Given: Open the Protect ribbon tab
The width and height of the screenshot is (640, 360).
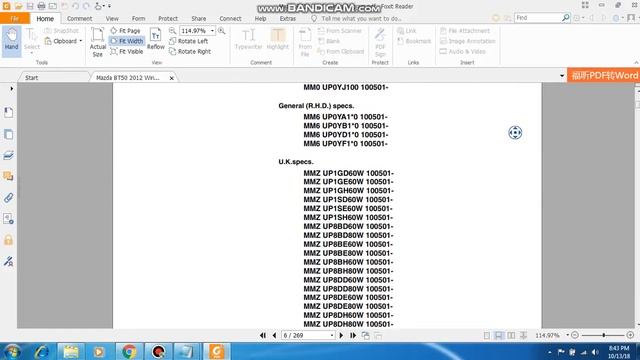Looking at the screenshot, I should pyautogui.click(x=168, y=18).
